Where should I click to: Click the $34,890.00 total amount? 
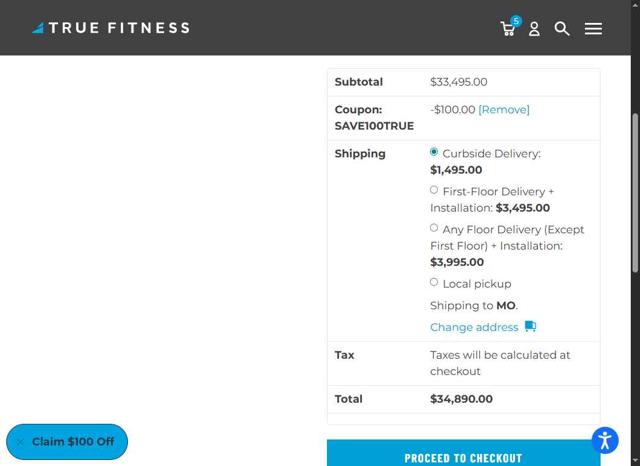point(461,399)
